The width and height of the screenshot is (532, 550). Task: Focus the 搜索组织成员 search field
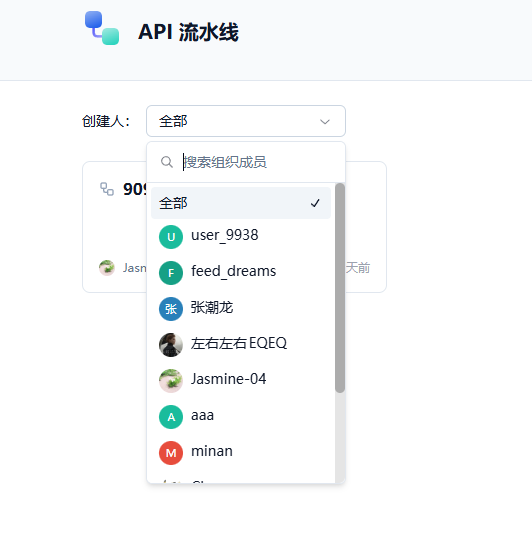(x=246, y=162)
